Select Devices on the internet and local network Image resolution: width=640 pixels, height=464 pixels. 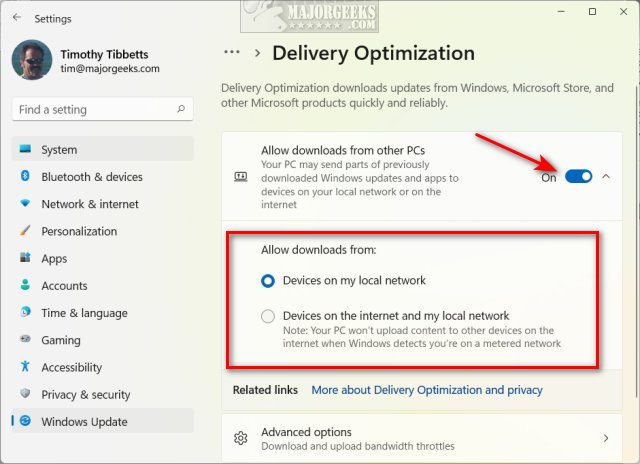click(x=268, y=316)
